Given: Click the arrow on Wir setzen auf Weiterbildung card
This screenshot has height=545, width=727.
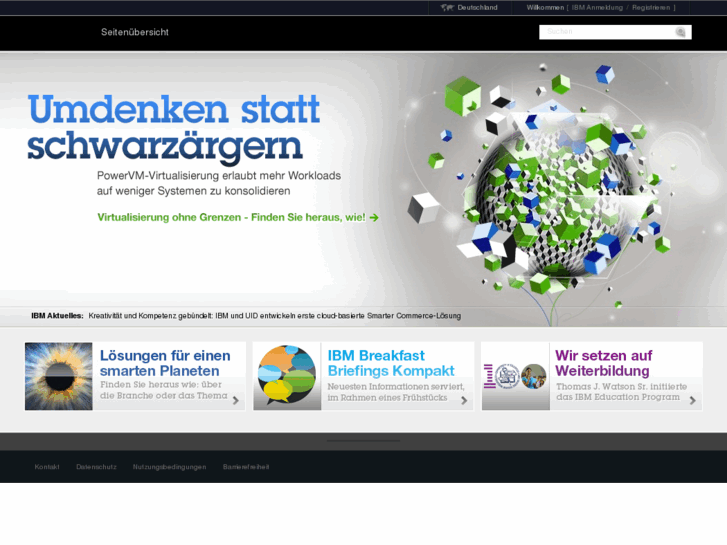Looking at the screenshot, I should pyautogui.click(x=693, y=400).
